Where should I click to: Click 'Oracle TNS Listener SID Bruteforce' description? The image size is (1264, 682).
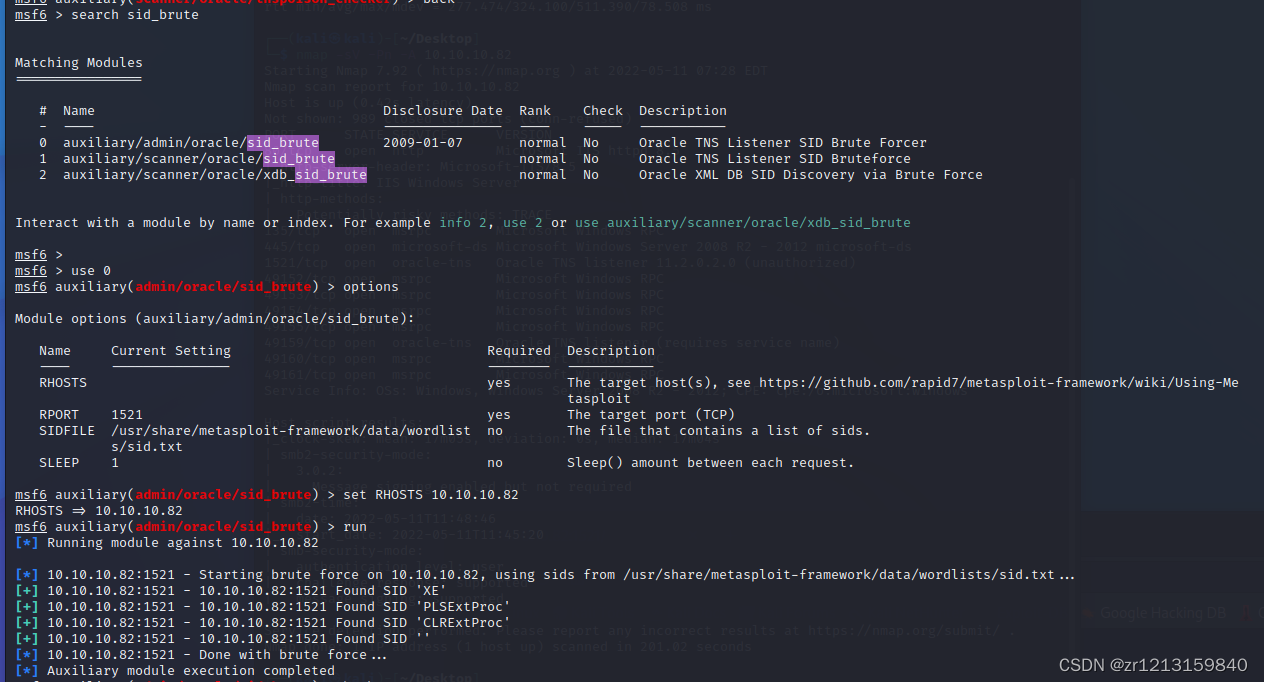point(775,159)
